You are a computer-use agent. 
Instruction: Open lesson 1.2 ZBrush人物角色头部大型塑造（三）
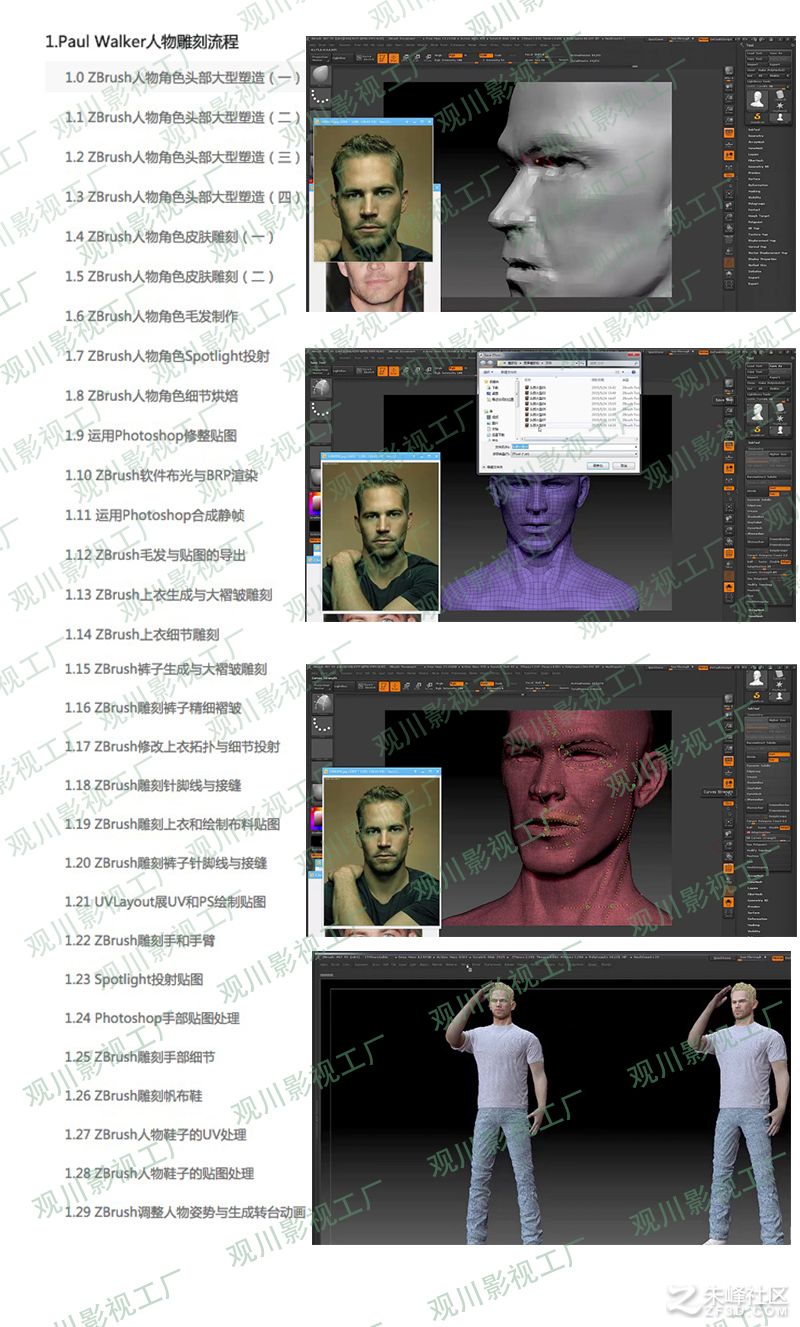pyautogui.click(x=182, y=157)
